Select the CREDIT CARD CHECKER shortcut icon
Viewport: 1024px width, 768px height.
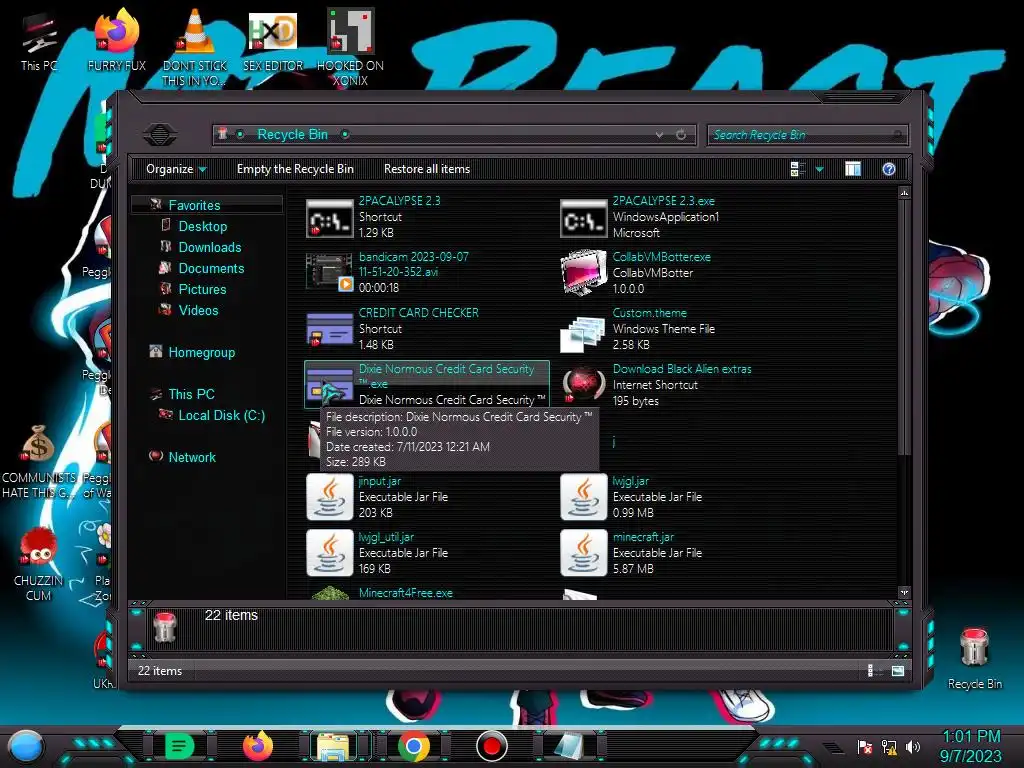click(329, 329)
